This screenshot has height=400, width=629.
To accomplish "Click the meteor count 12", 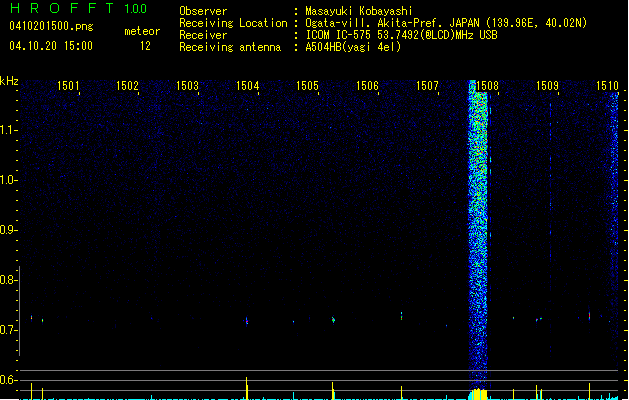I will 145,46.
